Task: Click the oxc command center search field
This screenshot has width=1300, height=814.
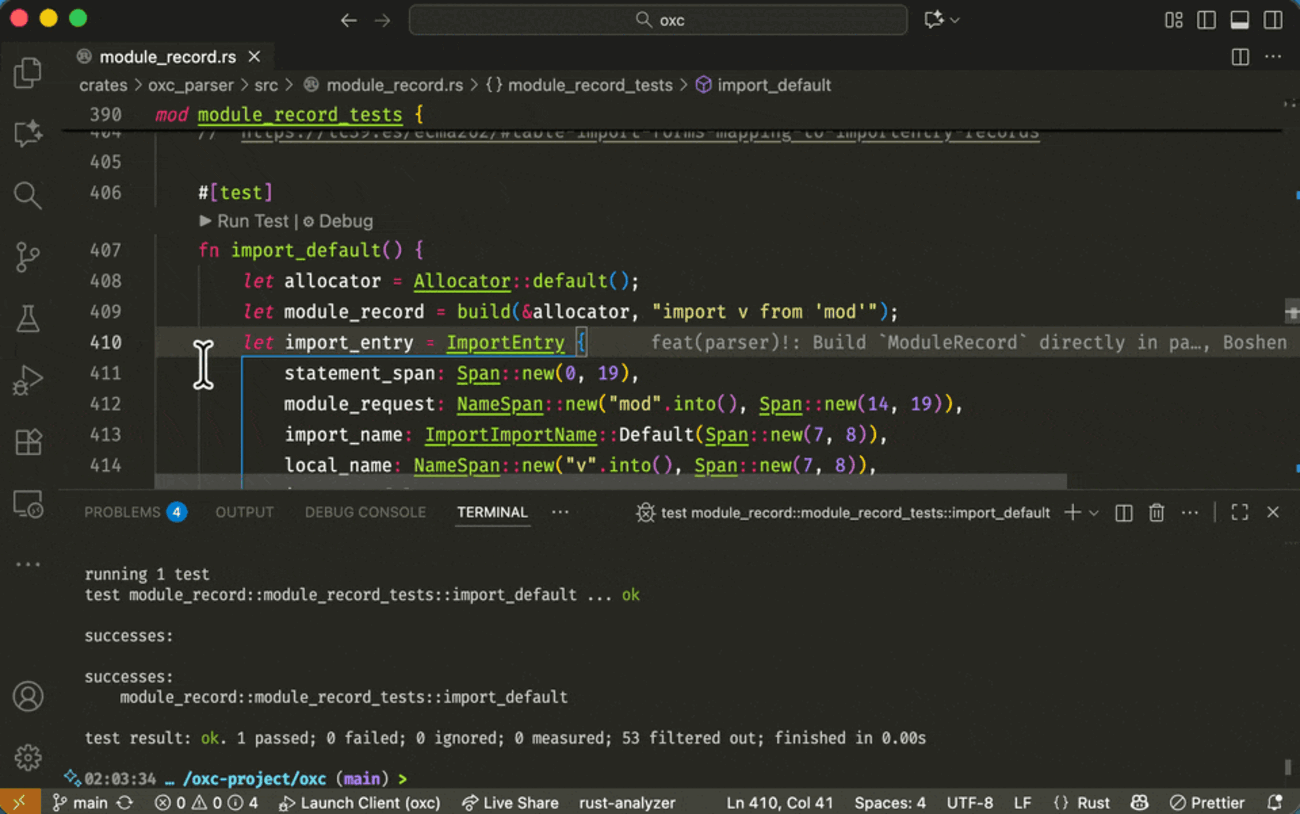Action: (x=658, y=20)
